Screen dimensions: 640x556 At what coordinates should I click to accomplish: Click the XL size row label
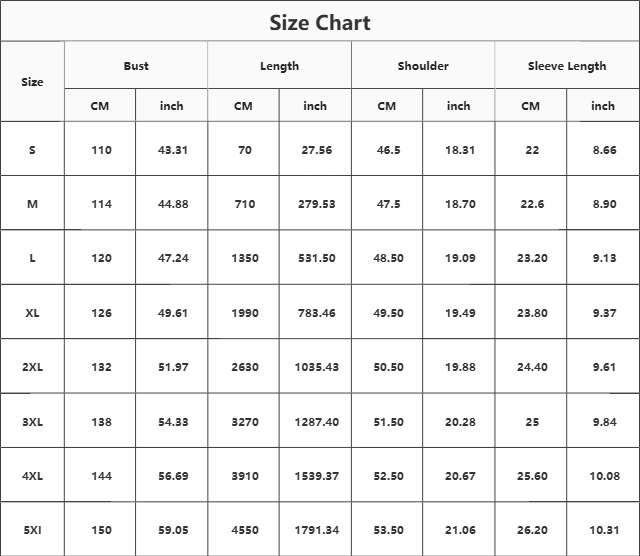(32, 313)
